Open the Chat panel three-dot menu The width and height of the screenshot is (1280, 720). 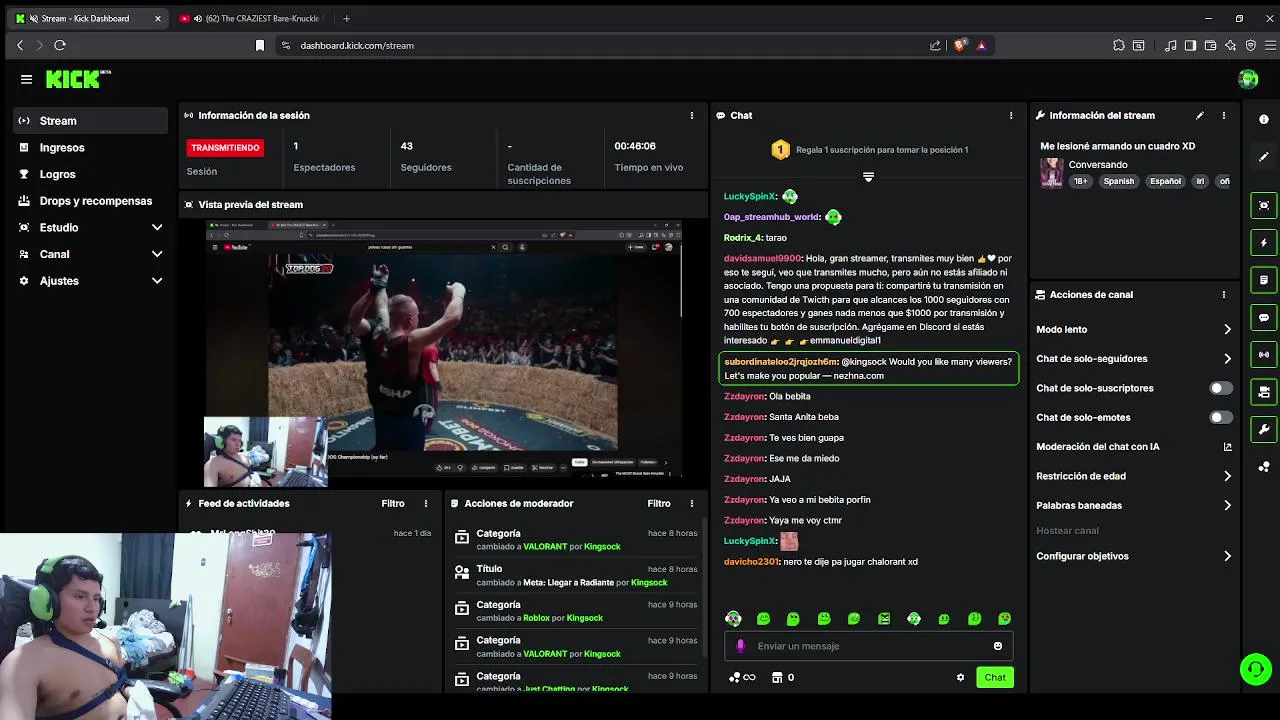click(1011, 115)
